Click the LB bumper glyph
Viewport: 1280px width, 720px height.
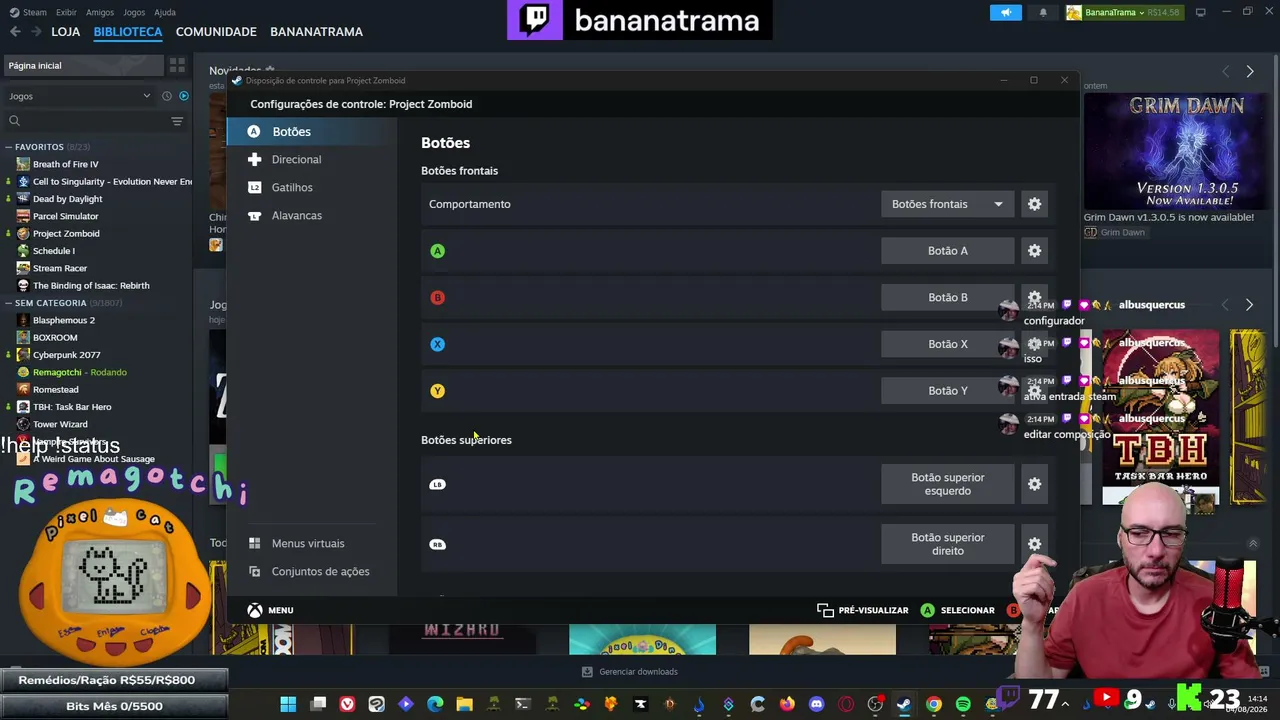tap(437, 484)
